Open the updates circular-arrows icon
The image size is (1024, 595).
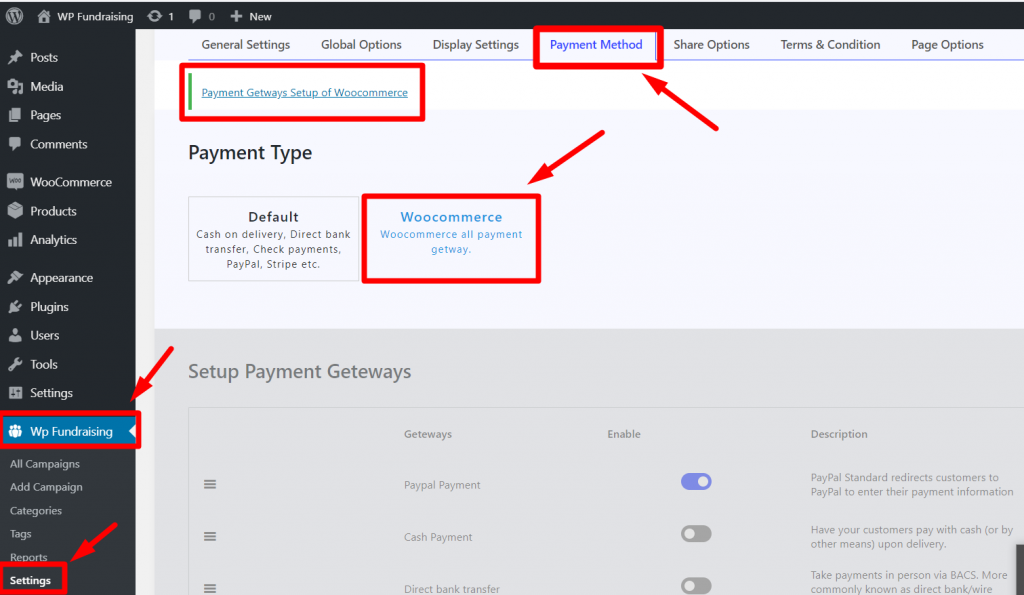(x=155, y=16)
